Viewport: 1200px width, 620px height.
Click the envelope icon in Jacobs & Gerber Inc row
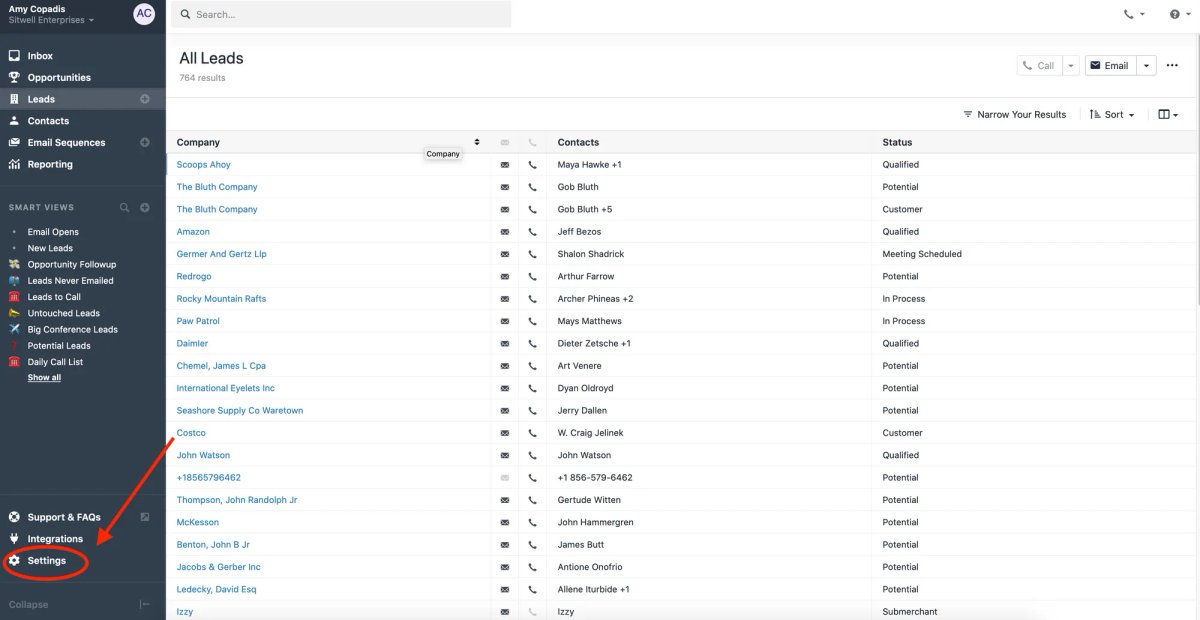point(504,567)
